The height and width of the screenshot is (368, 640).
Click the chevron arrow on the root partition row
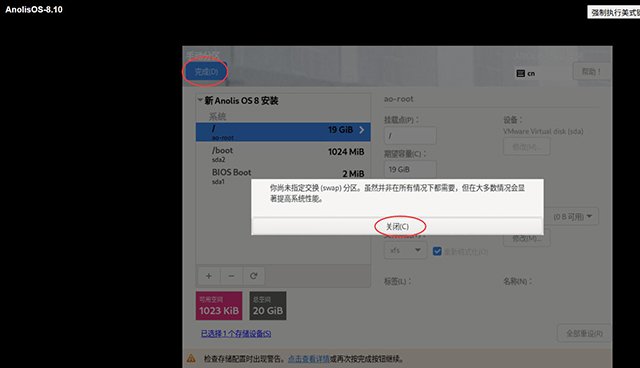[362, 130]
